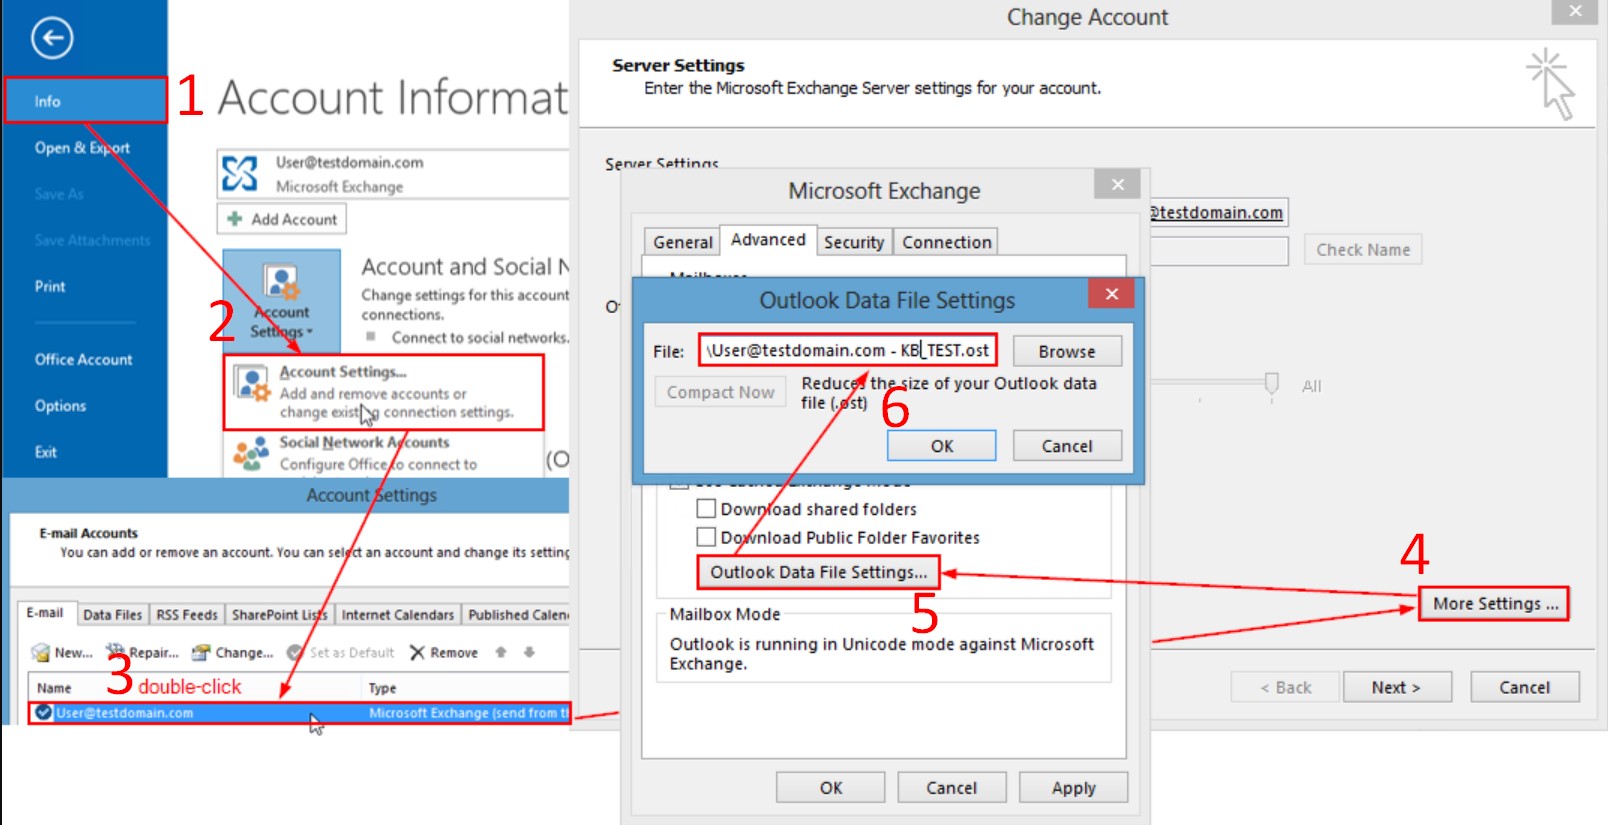
Task: Click the File path input field
Action: click(x=847, y=350)
